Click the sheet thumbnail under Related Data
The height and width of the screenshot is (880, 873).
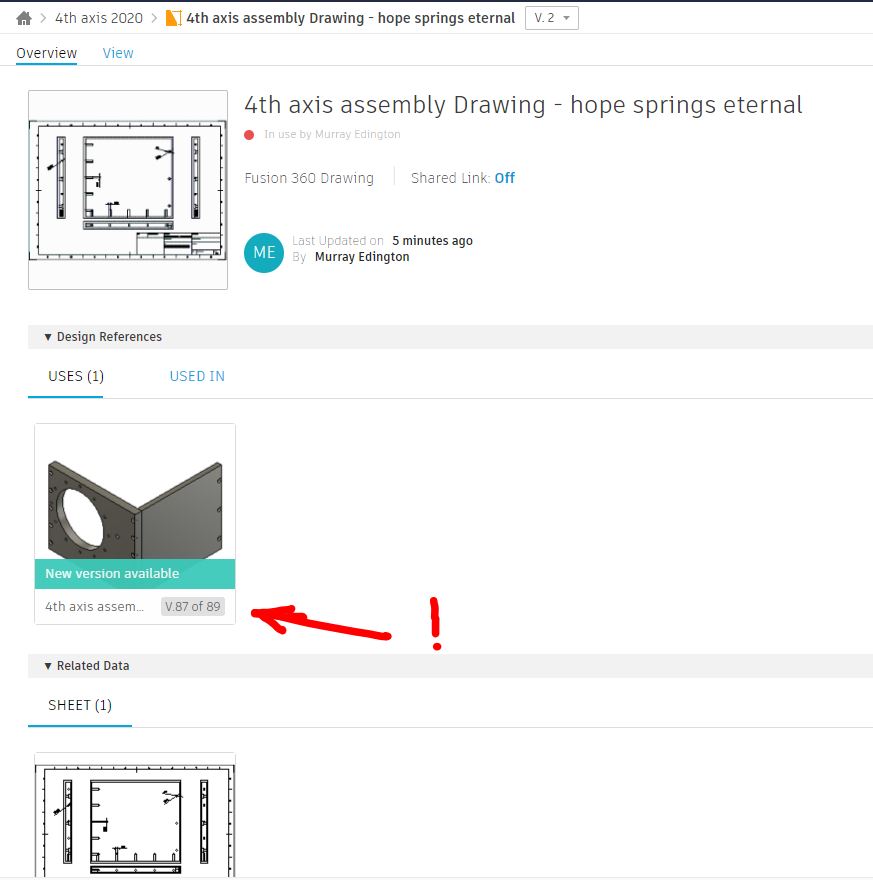[x=134, y=815]
